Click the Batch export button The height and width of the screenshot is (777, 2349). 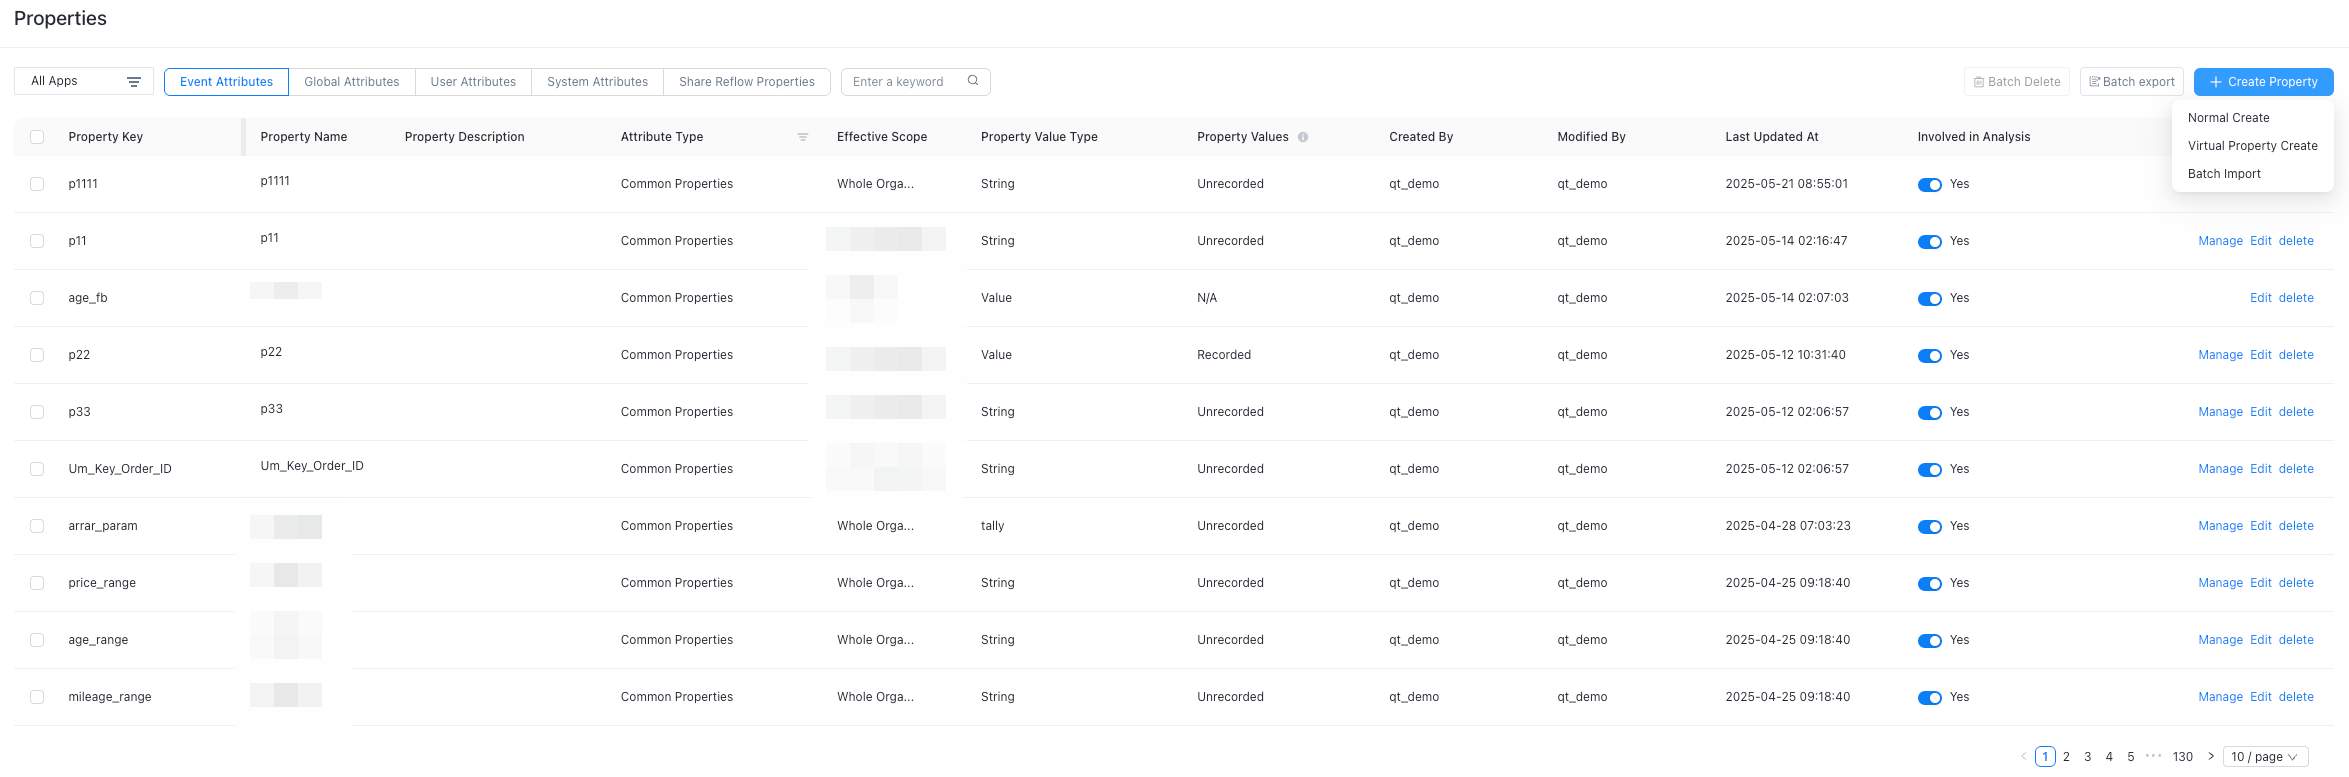tap(2131, 82)
